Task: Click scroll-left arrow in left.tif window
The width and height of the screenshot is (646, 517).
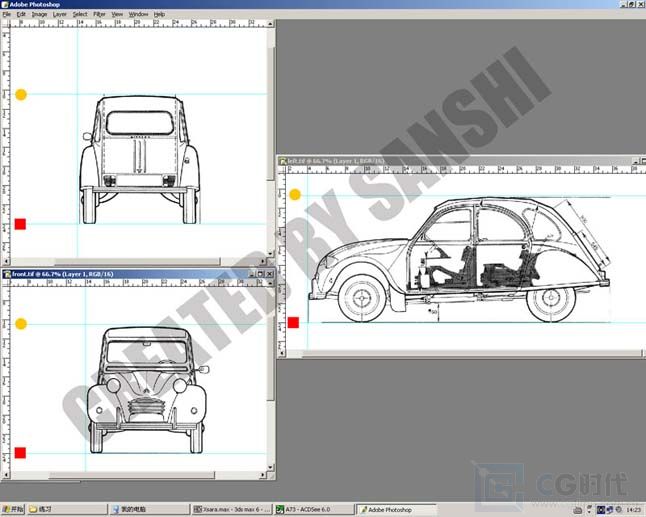Action: click(282, 353)
